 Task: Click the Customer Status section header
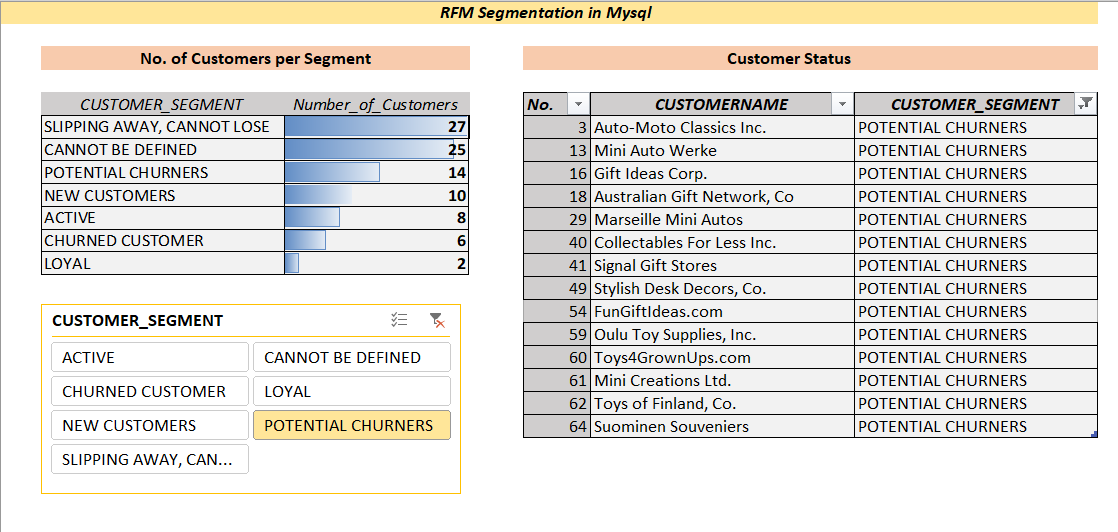789,59
